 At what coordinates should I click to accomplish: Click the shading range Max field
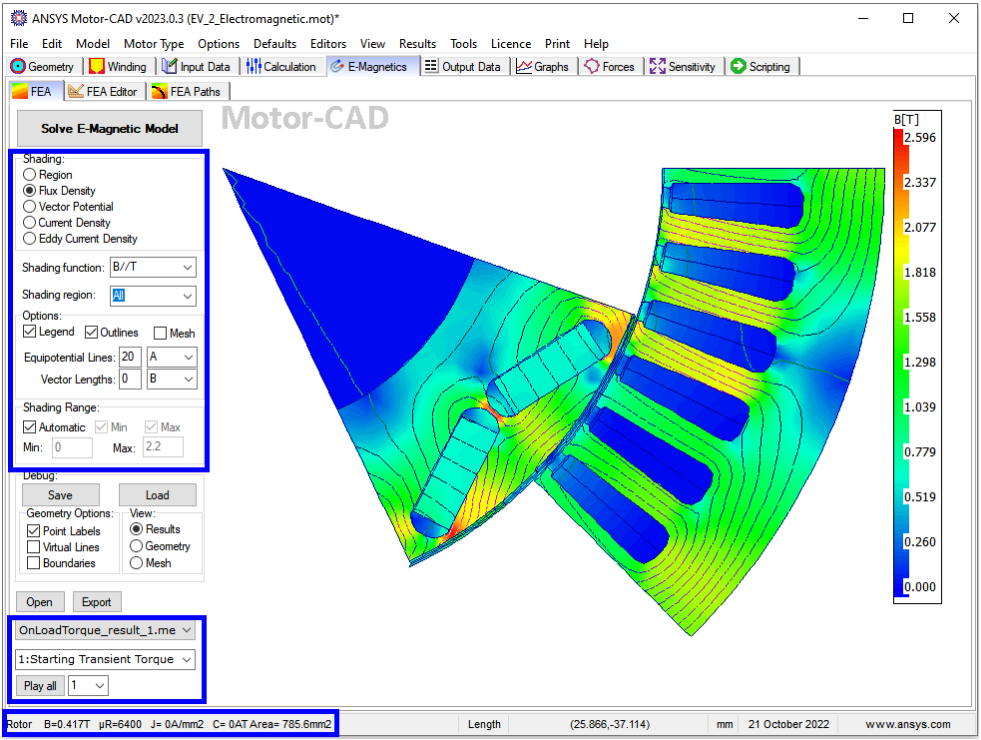point(163,447)
